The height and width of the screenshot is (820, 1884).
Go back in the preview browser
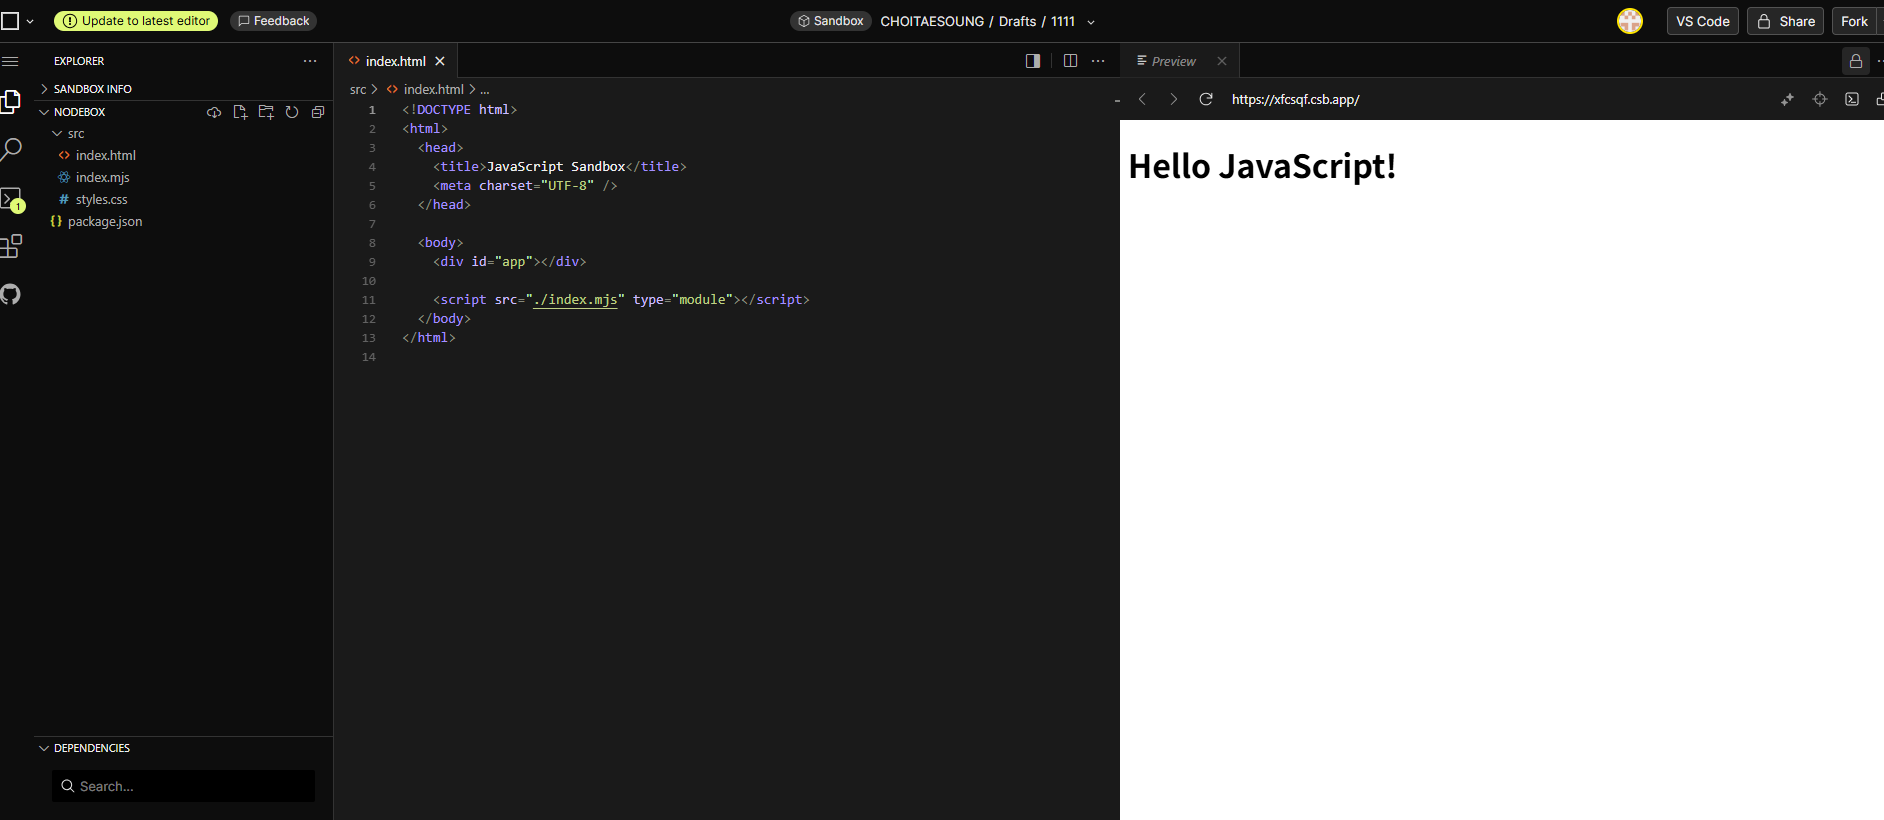pos(1142,99)
